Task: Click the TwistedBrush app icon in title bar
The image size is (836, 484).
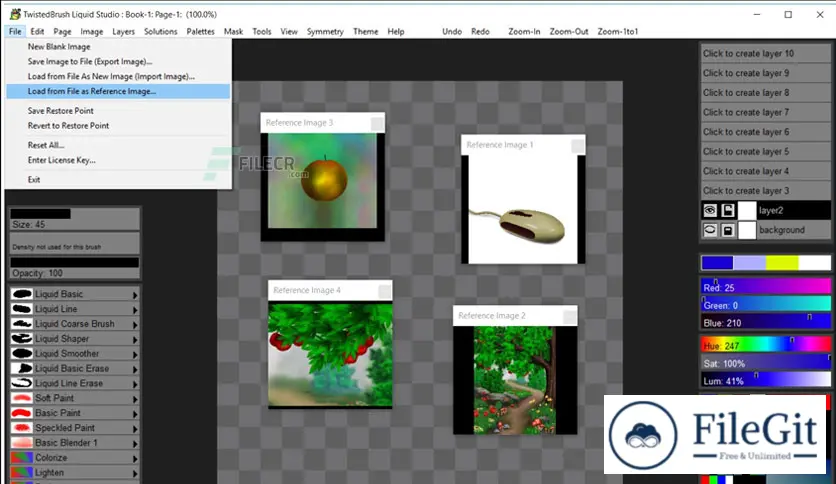Action: click(x=15, y=14)
